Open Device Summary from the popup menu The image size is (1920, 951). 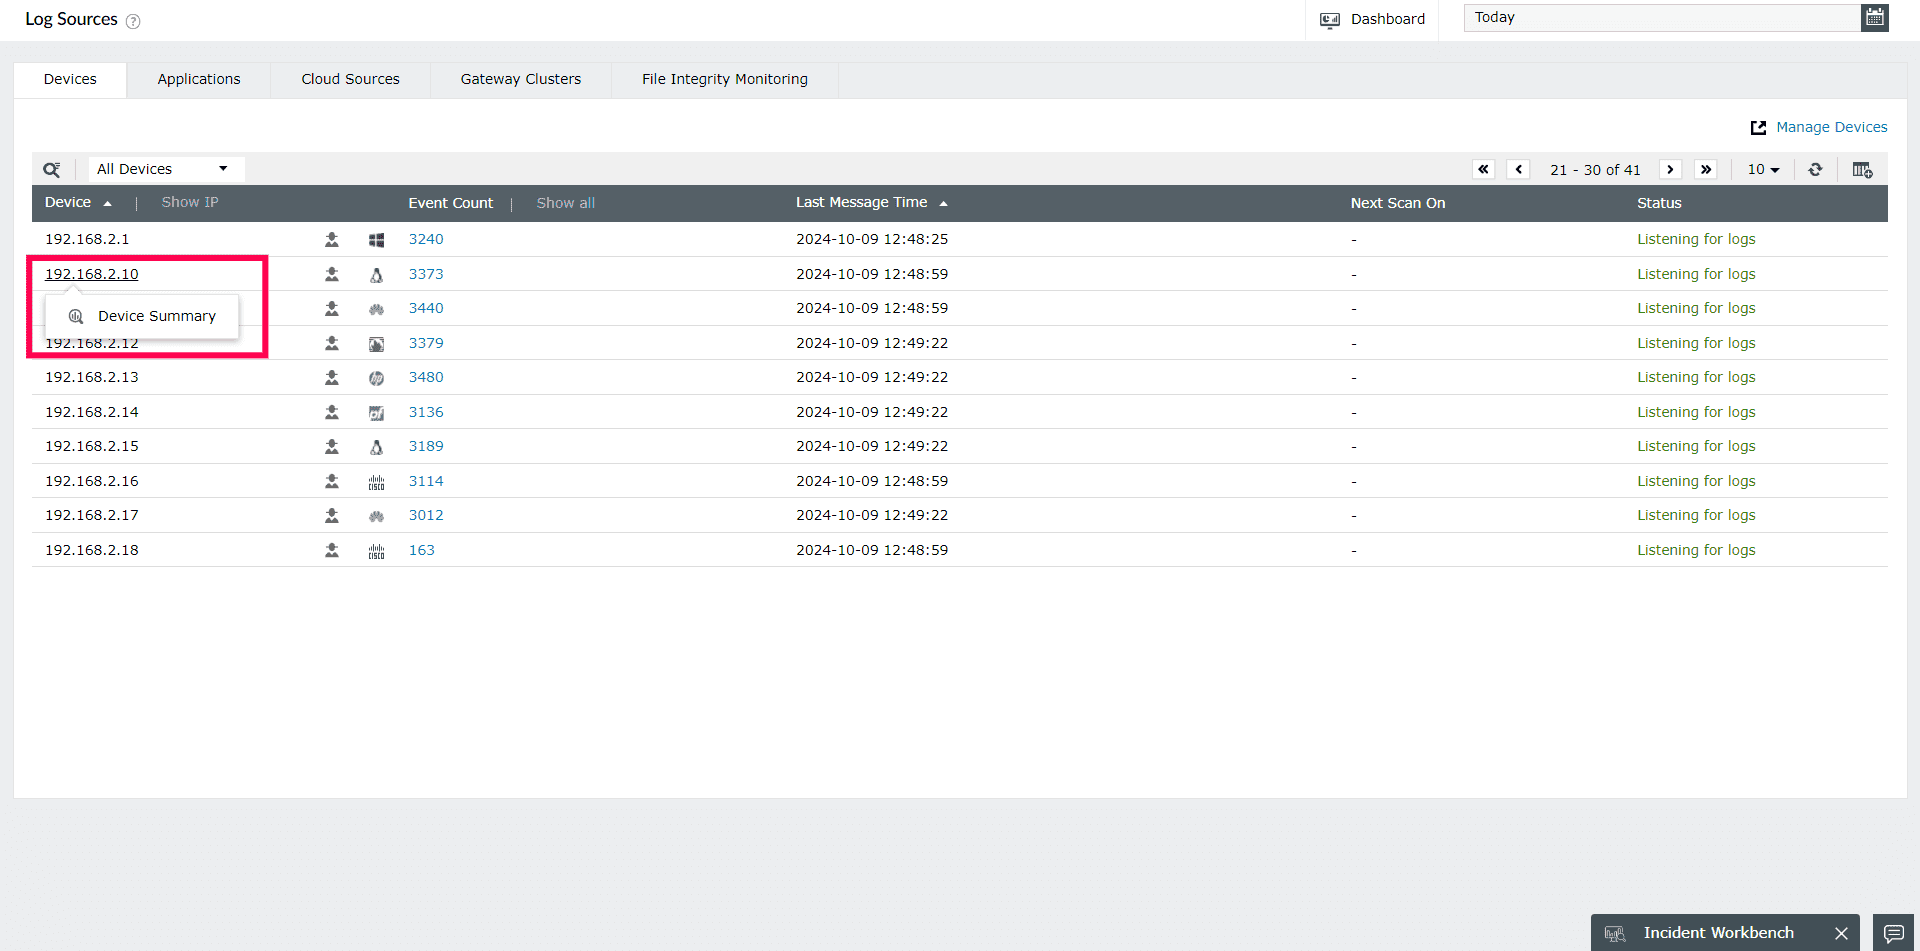(142, 316)
